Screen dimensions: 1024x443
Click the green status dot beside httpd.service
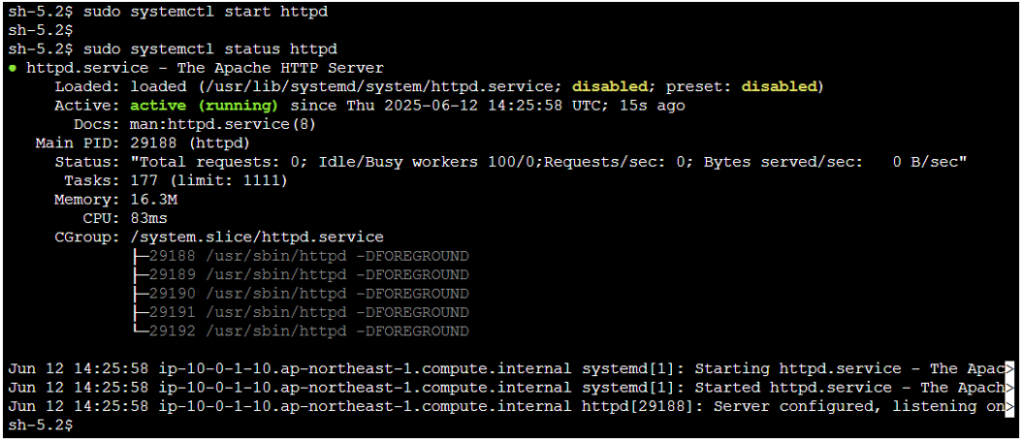point(13,69)
